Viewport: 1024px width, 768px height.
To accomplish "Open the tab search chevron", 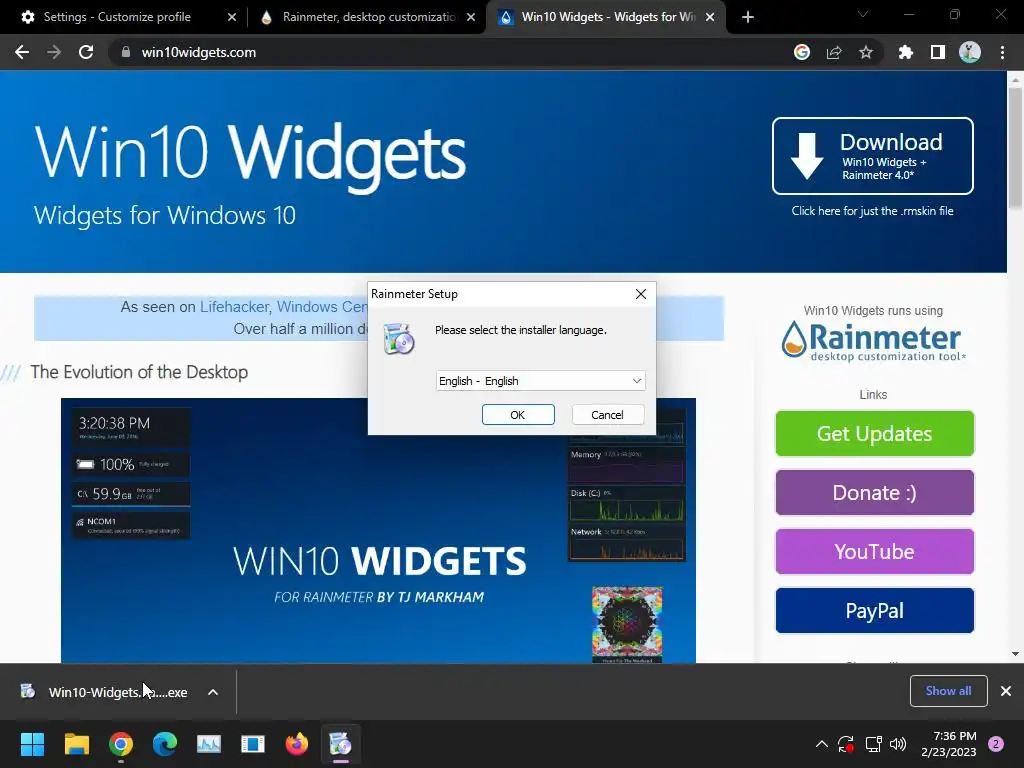I will tap(863, 14).
